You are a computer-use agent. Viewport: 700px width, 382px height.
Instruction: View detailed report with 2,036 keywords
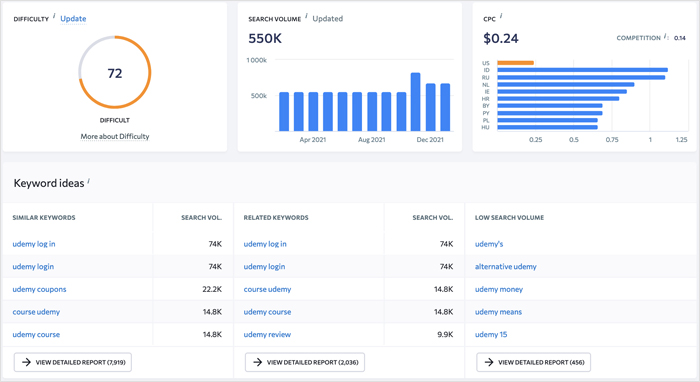305,362
